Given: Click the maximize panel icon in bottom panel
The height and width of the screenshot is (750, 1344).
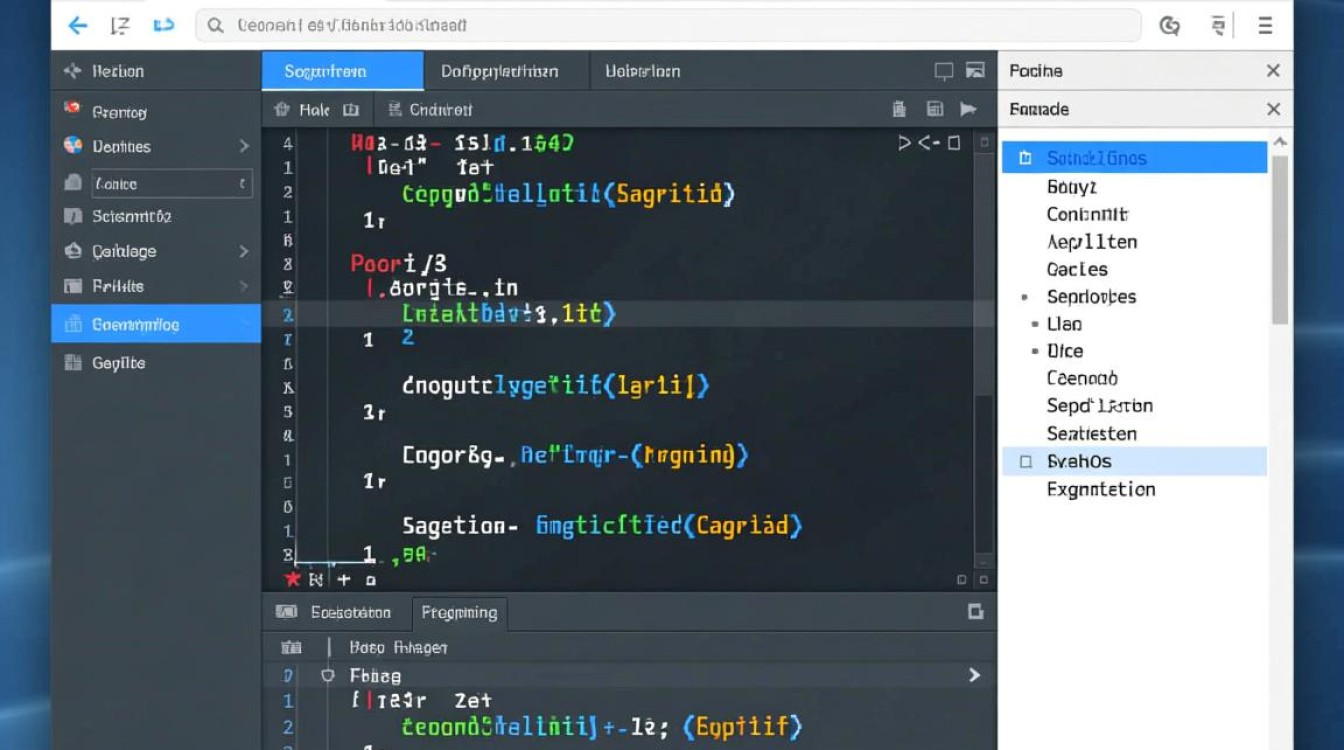Looking at the screenshot, I should click(x=976, y=612).
